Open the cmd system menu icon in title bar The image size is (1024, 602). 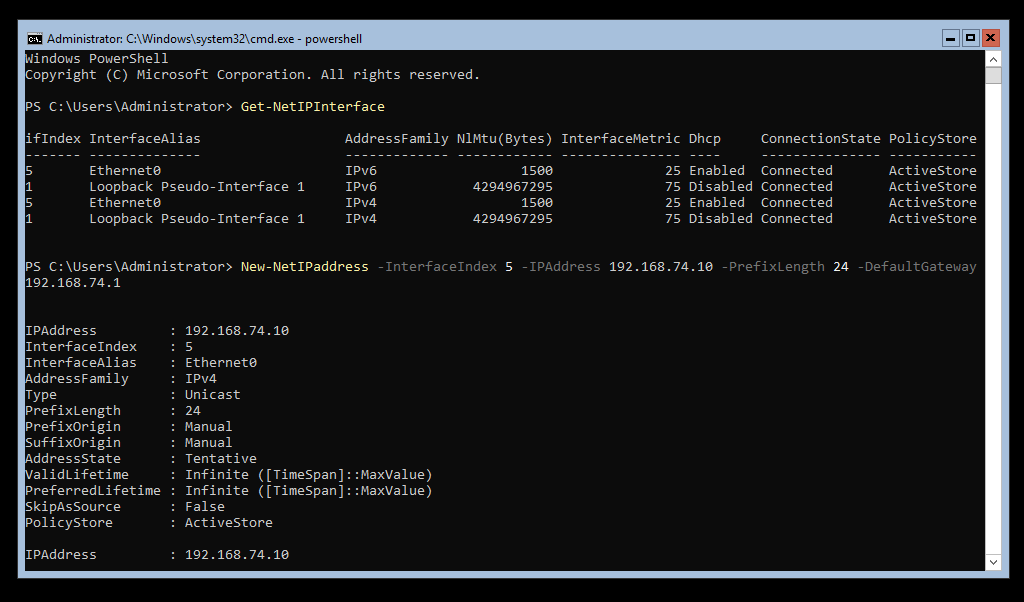pos(34,39)
